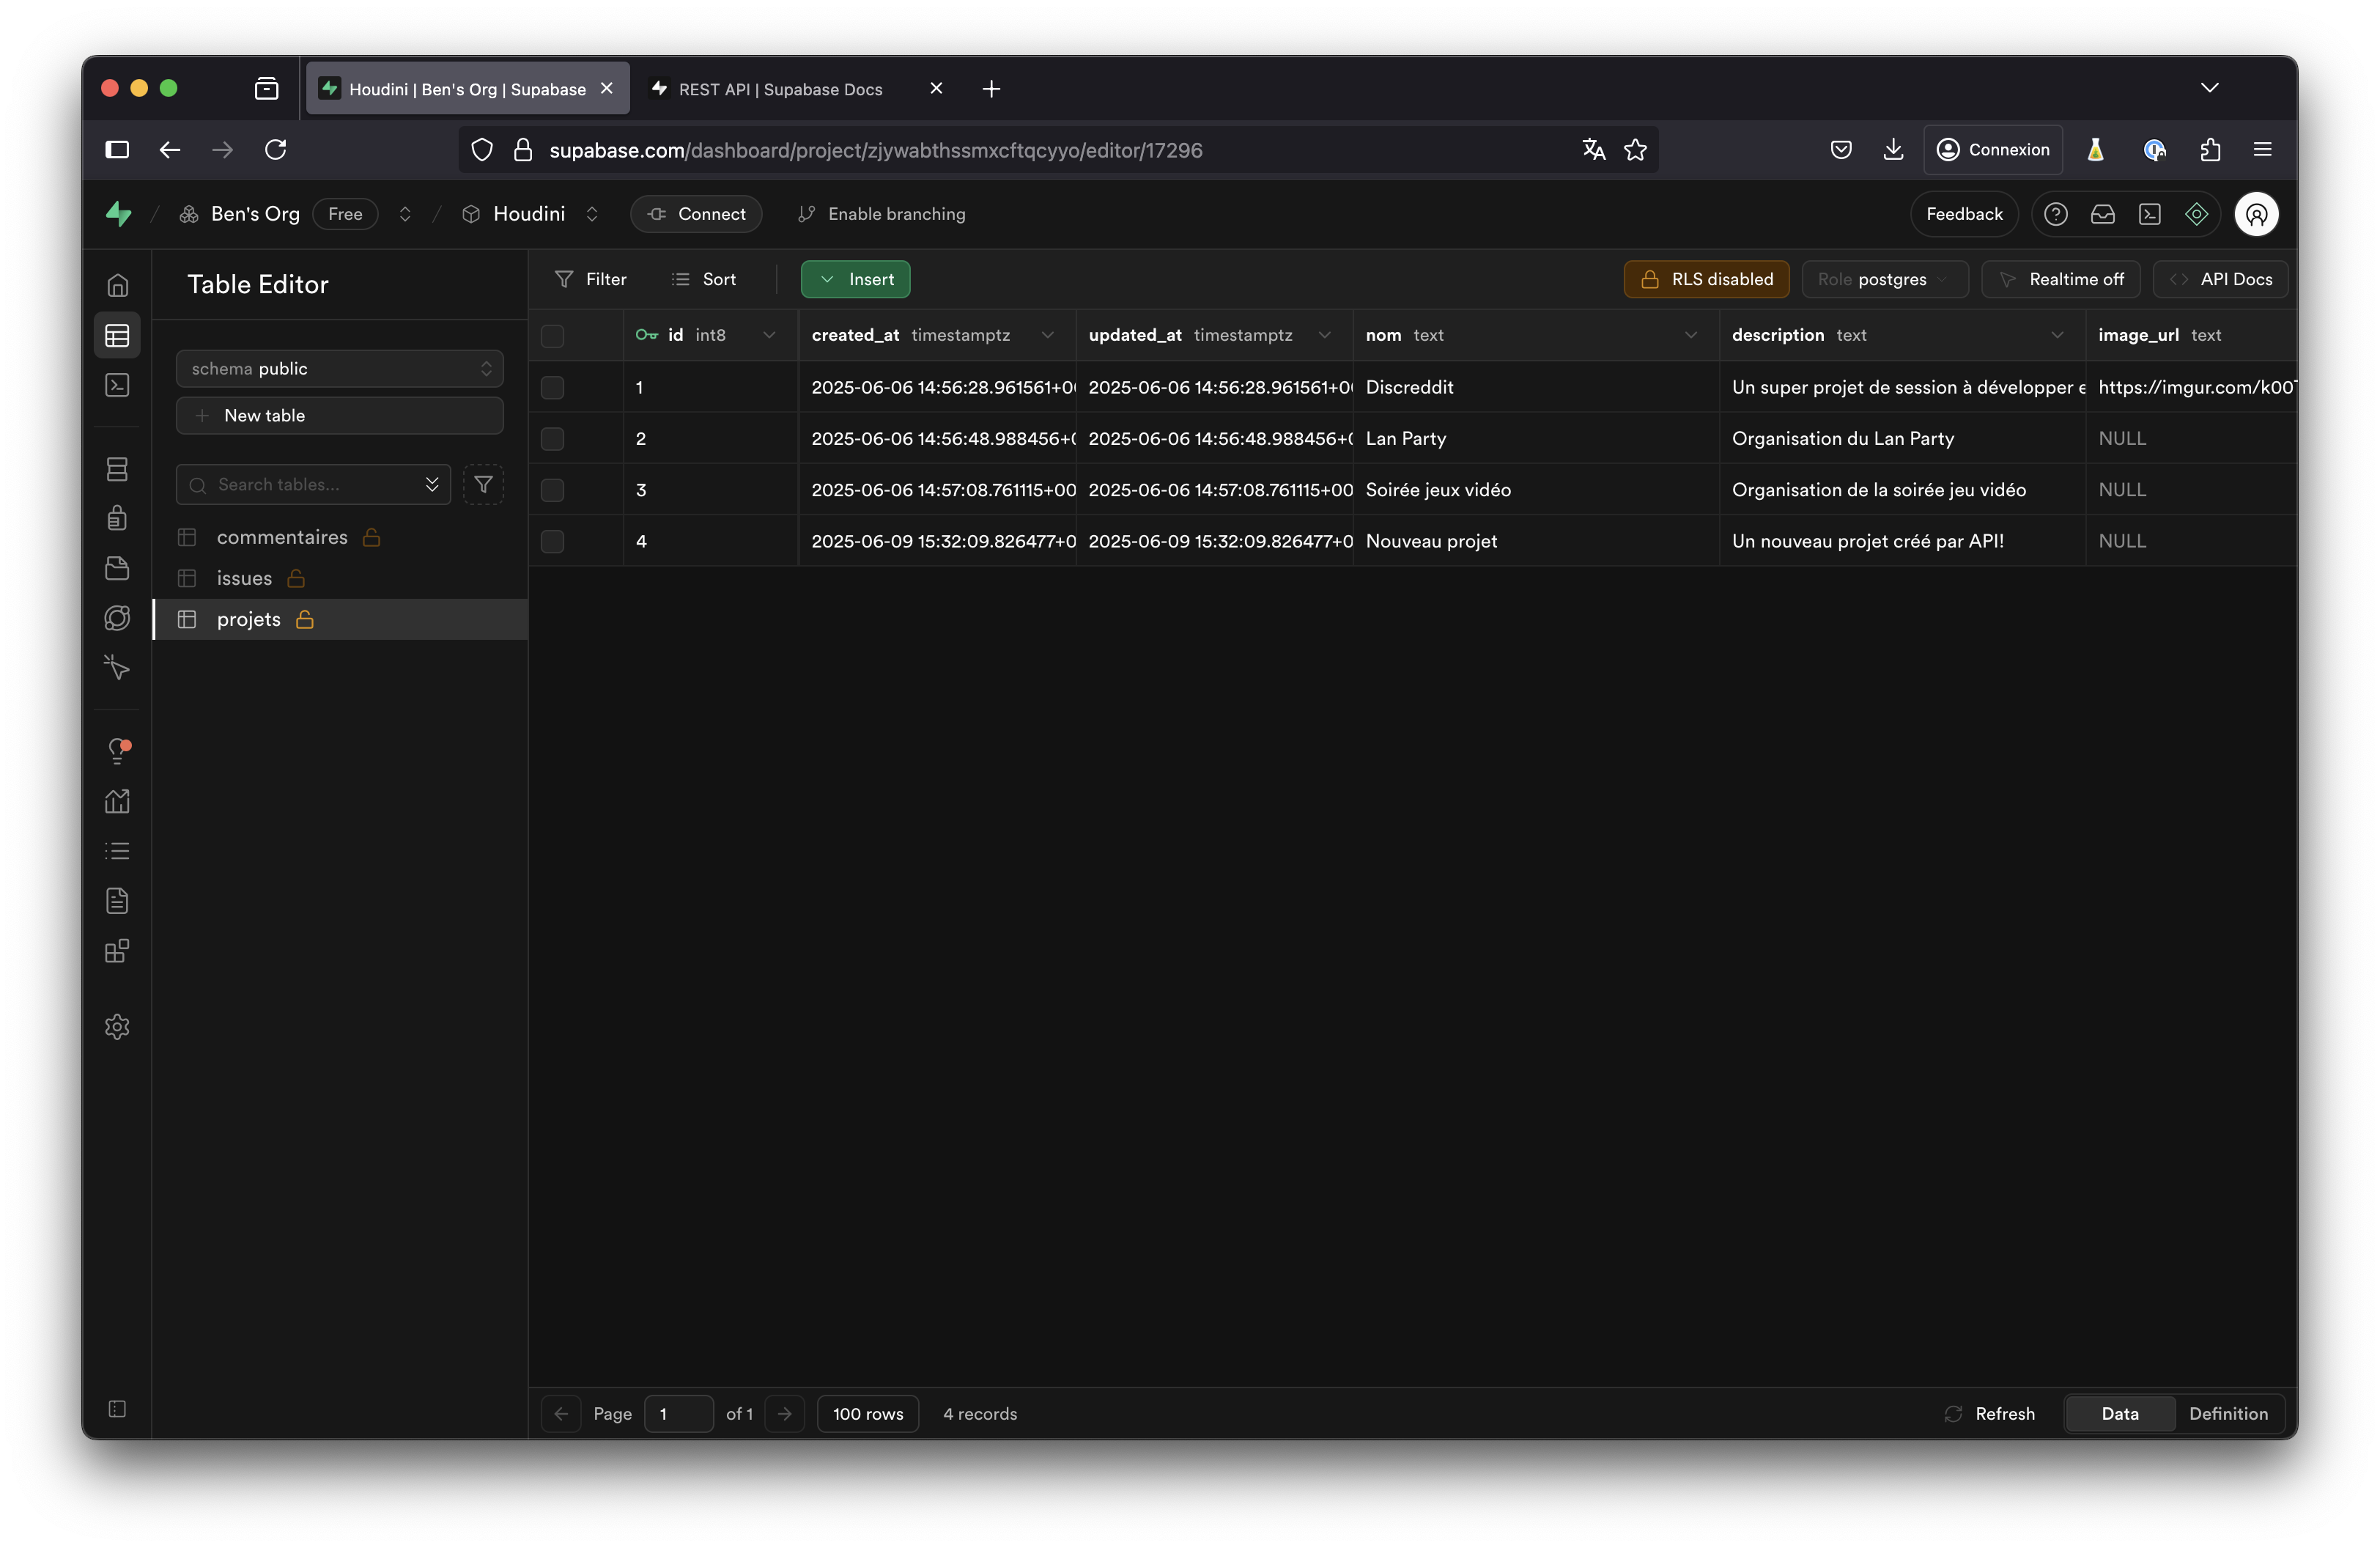Screen dimensions: 2380x1548
Task: Open the Advisors lightbulb icon
Action: (x=117, y=751)
